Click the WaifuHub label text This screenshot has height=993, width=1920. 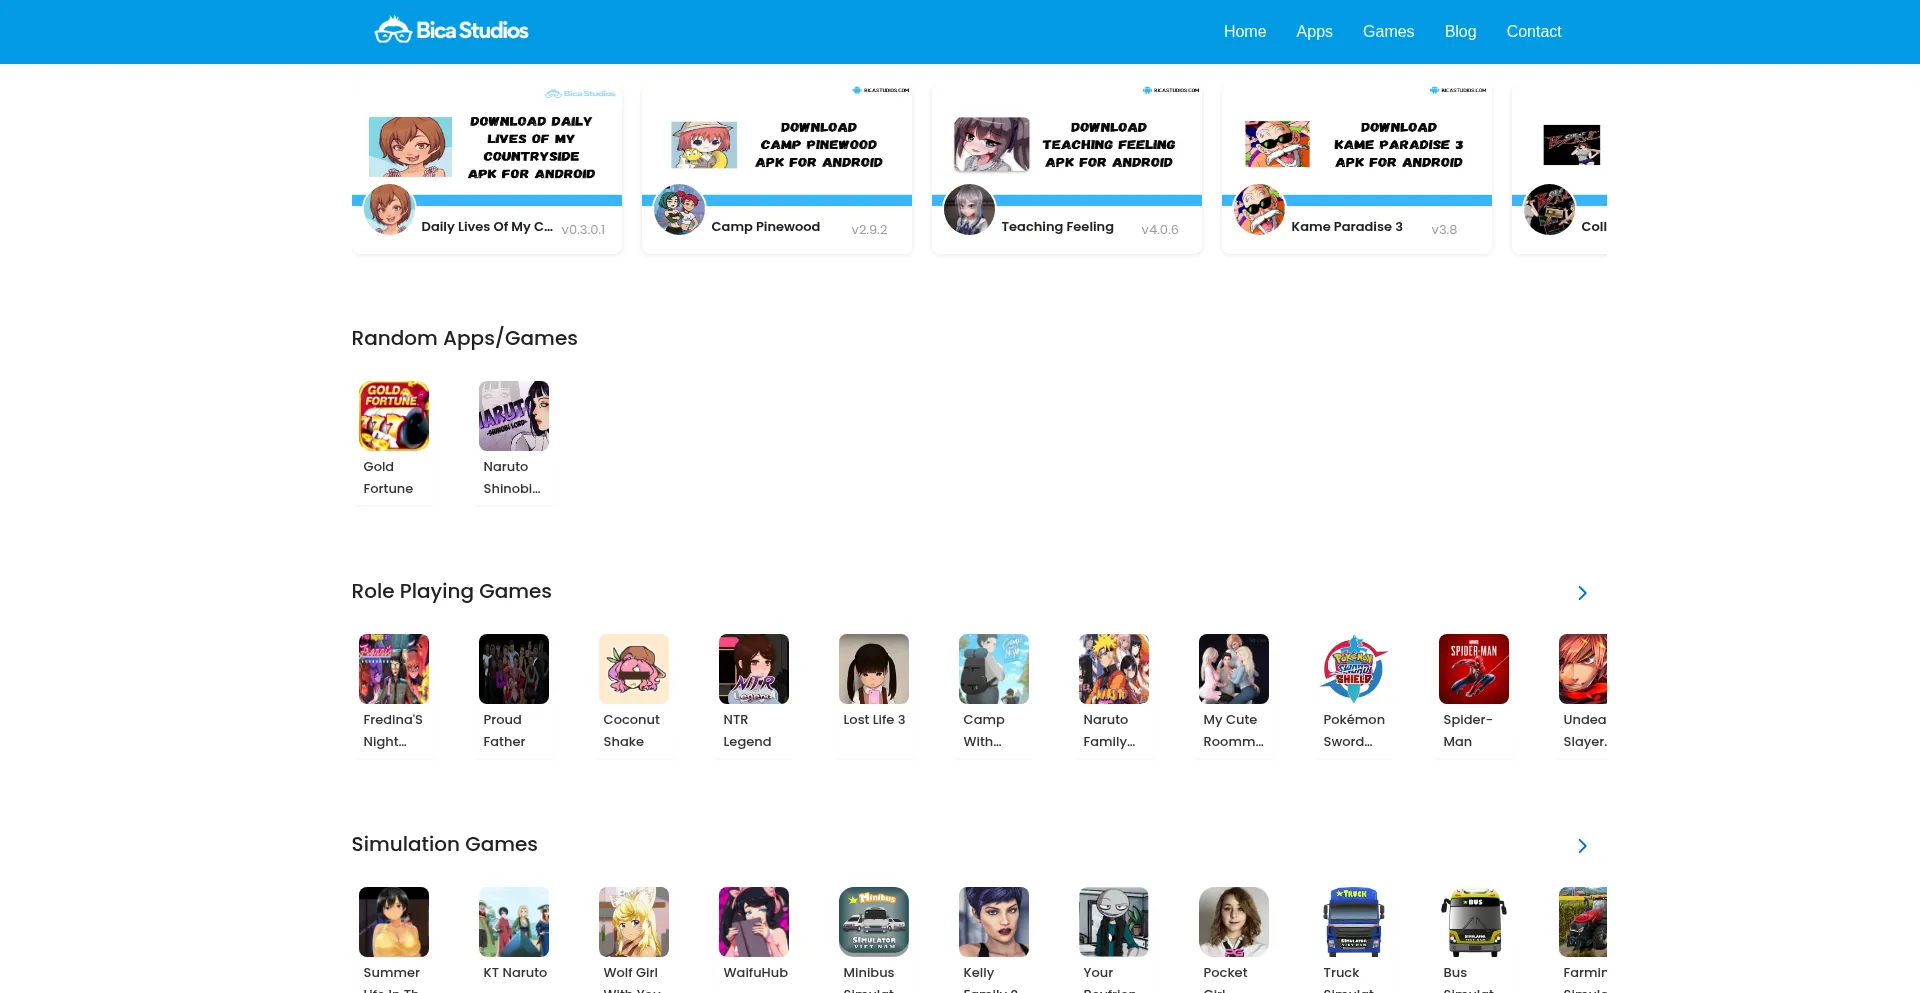coord(755,973)
